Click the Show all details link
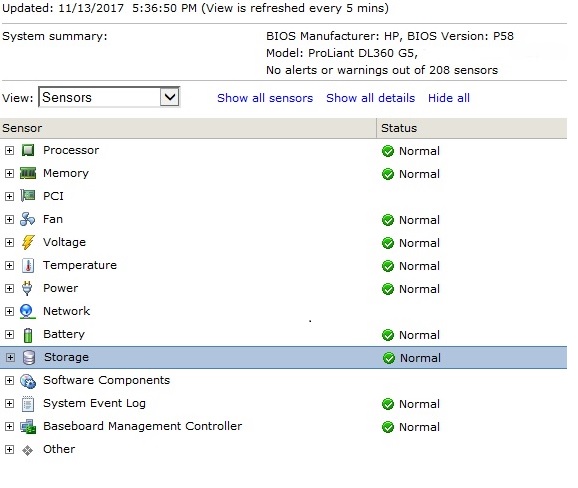The width and height of the screenshot is (578, 488). pyautogui.click(x=370, y=98)
